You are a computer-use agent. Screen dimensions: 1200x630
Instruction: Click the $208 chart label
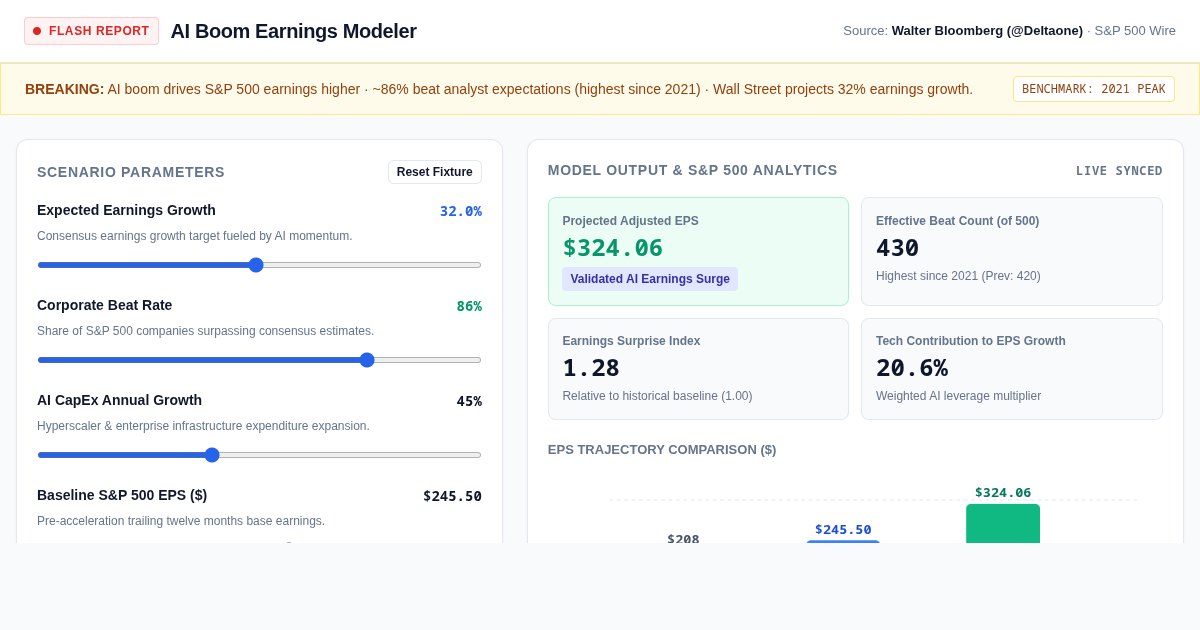click(x=683, y=539)
